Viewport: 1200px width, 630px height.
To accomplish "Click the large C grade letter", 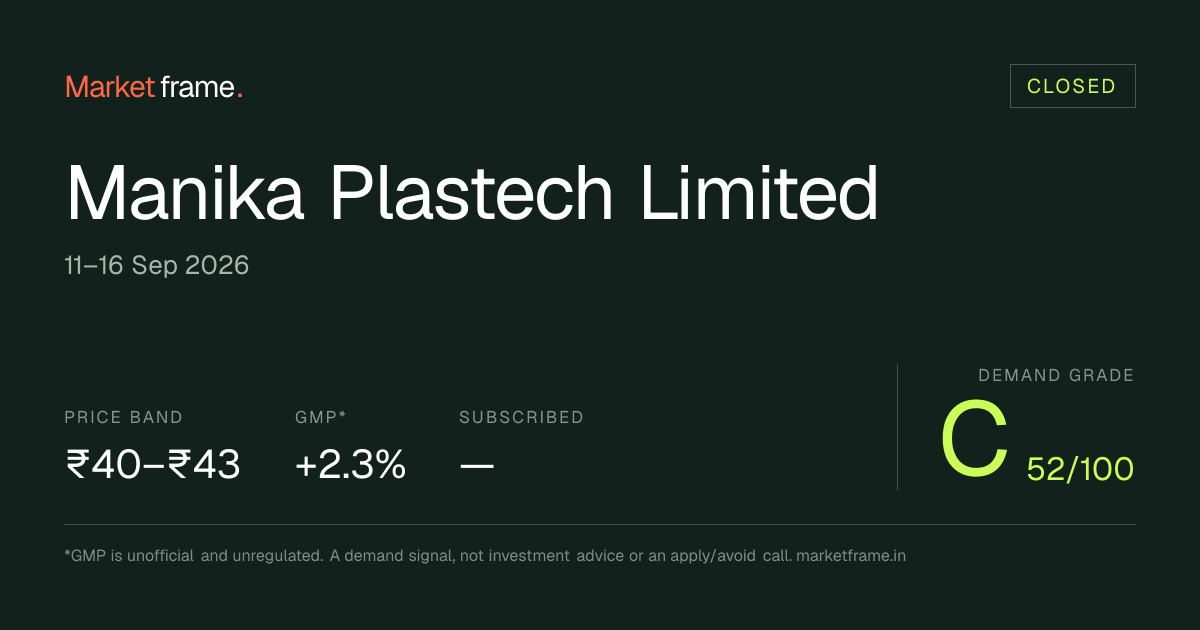I will pos(974,439).
